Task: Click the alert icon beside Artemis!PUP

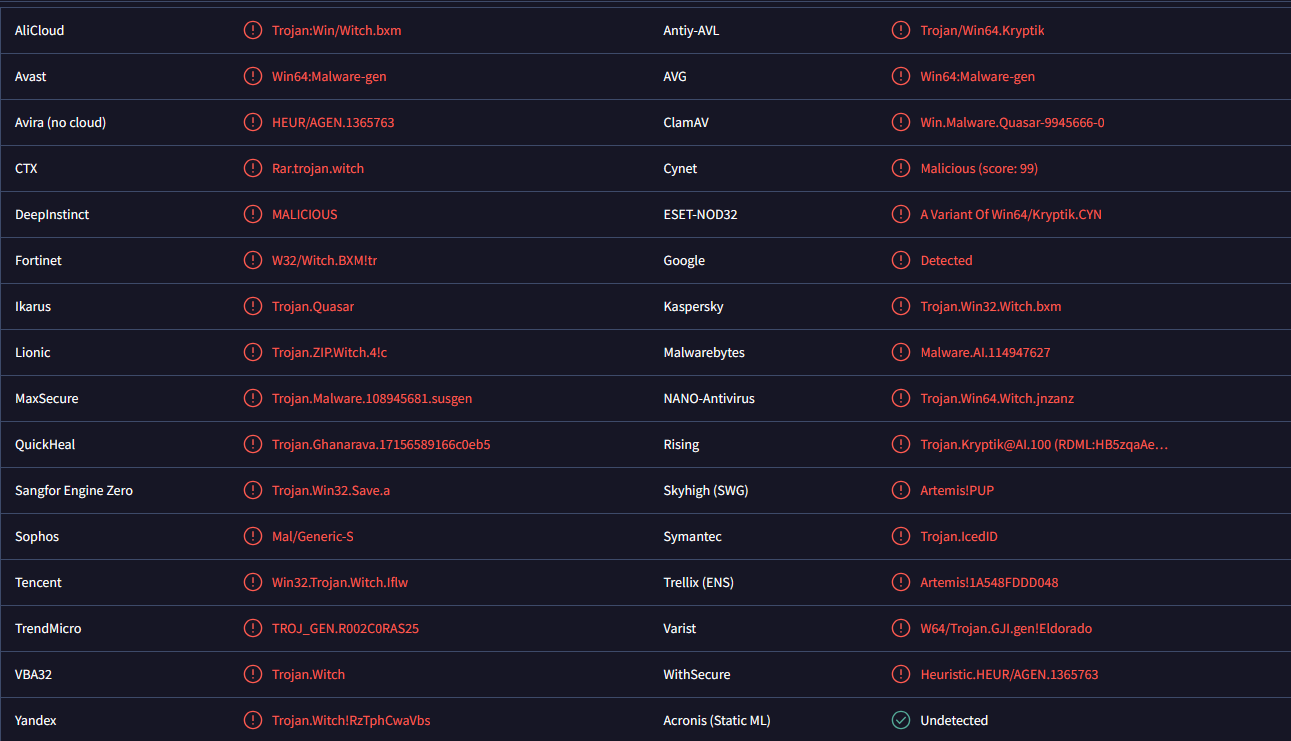Action: pos(901,490)
